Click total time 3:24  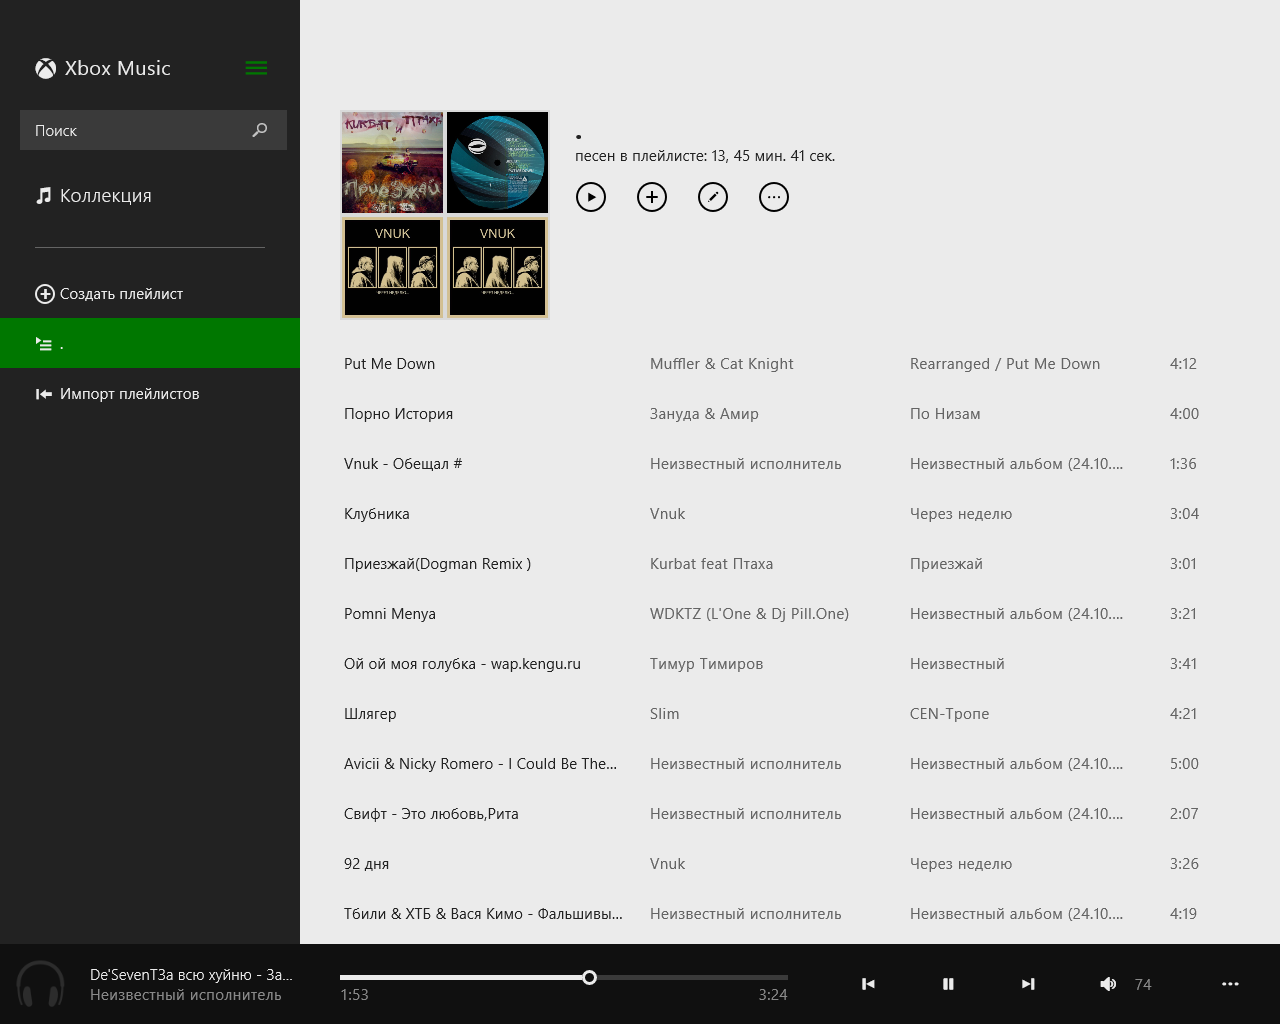[773, 995]
